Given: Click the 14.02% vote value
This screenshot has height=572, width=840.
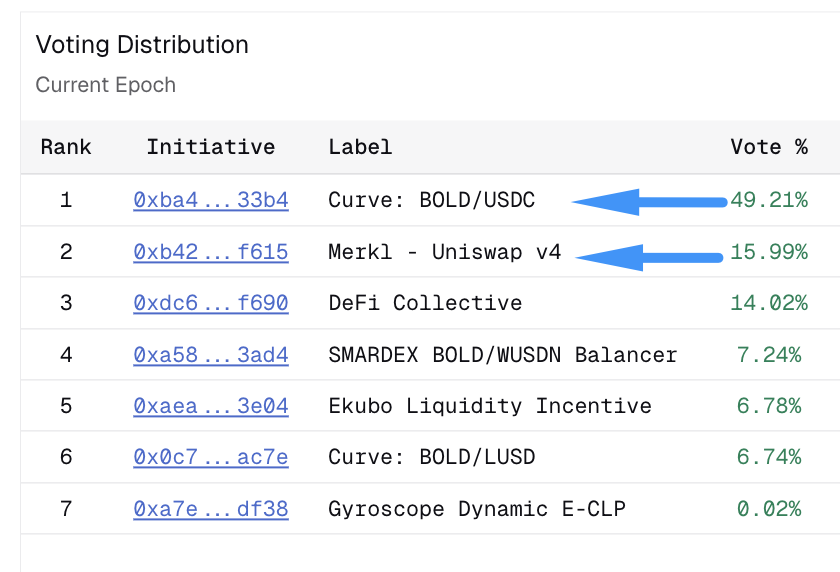Looking at the screenshot, I should [769, 303].
